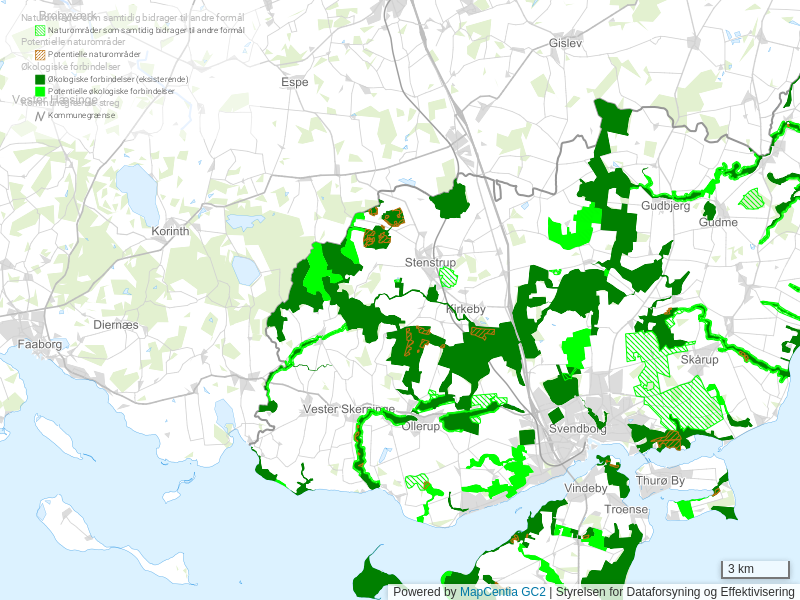Select the dark green existing connections swatch
The width and height of the screenshot is (800, 600).
click(x=40, y=79)
